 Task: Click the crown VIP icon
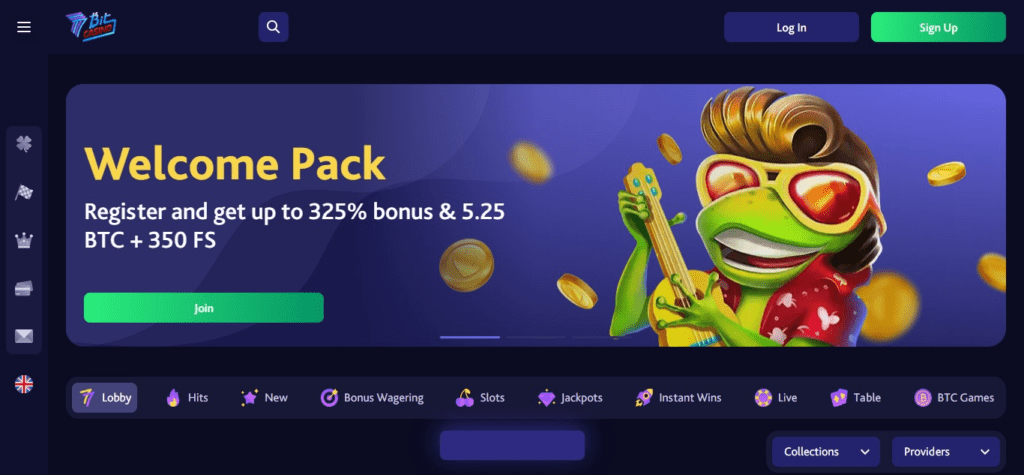24,240
